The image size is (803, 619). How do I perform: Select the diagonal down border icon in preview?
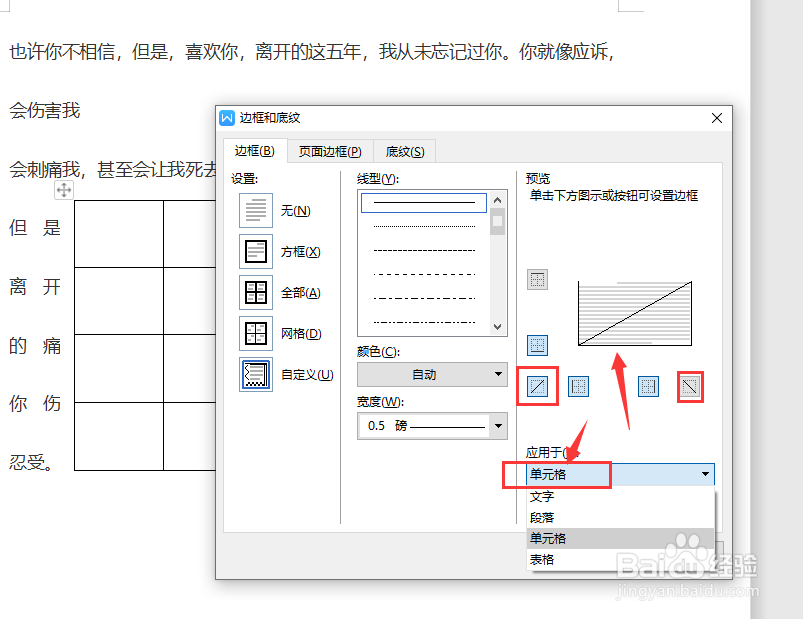tap(690, 386)
